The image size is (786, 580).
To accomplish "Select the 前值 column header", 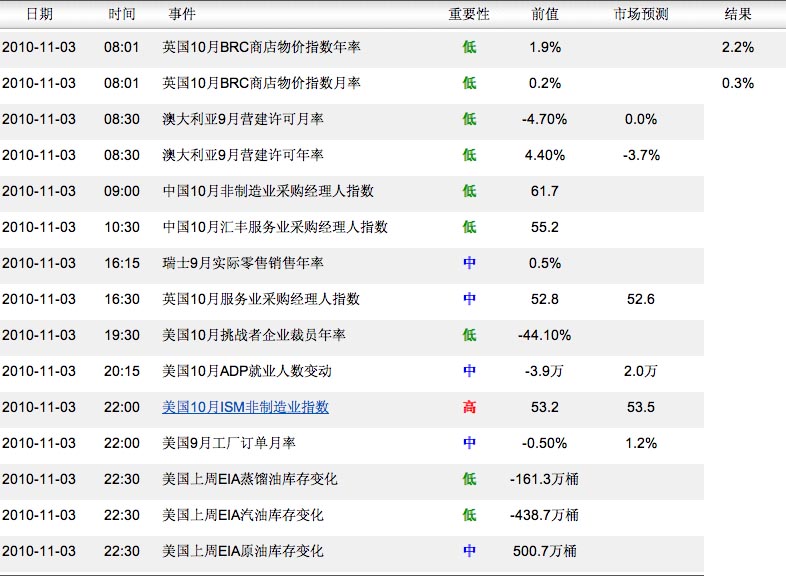I will click(546, 15).
